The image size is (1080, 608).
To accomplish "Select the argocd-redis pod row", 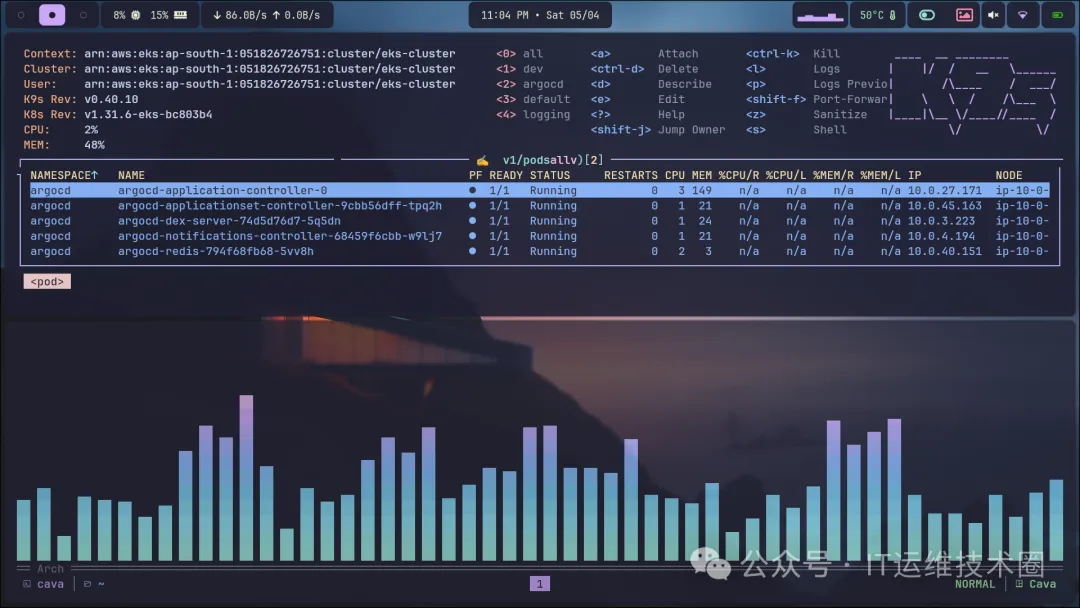I will coord(215,251).
